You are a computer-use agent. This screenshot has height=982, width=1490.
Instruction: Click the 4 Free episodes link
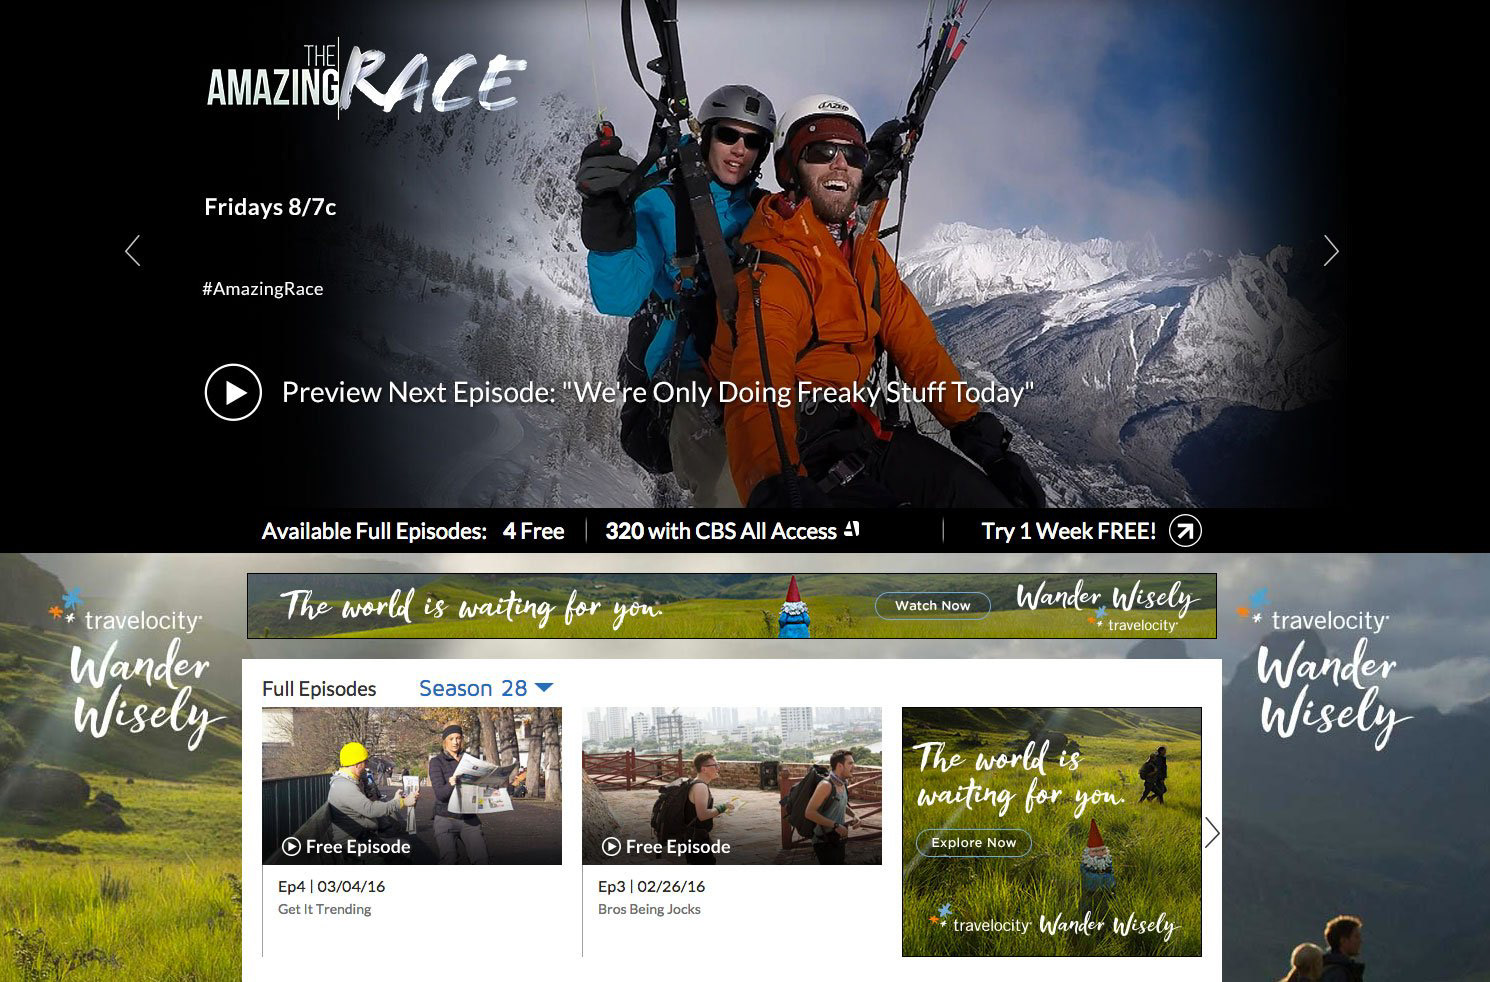534,531
